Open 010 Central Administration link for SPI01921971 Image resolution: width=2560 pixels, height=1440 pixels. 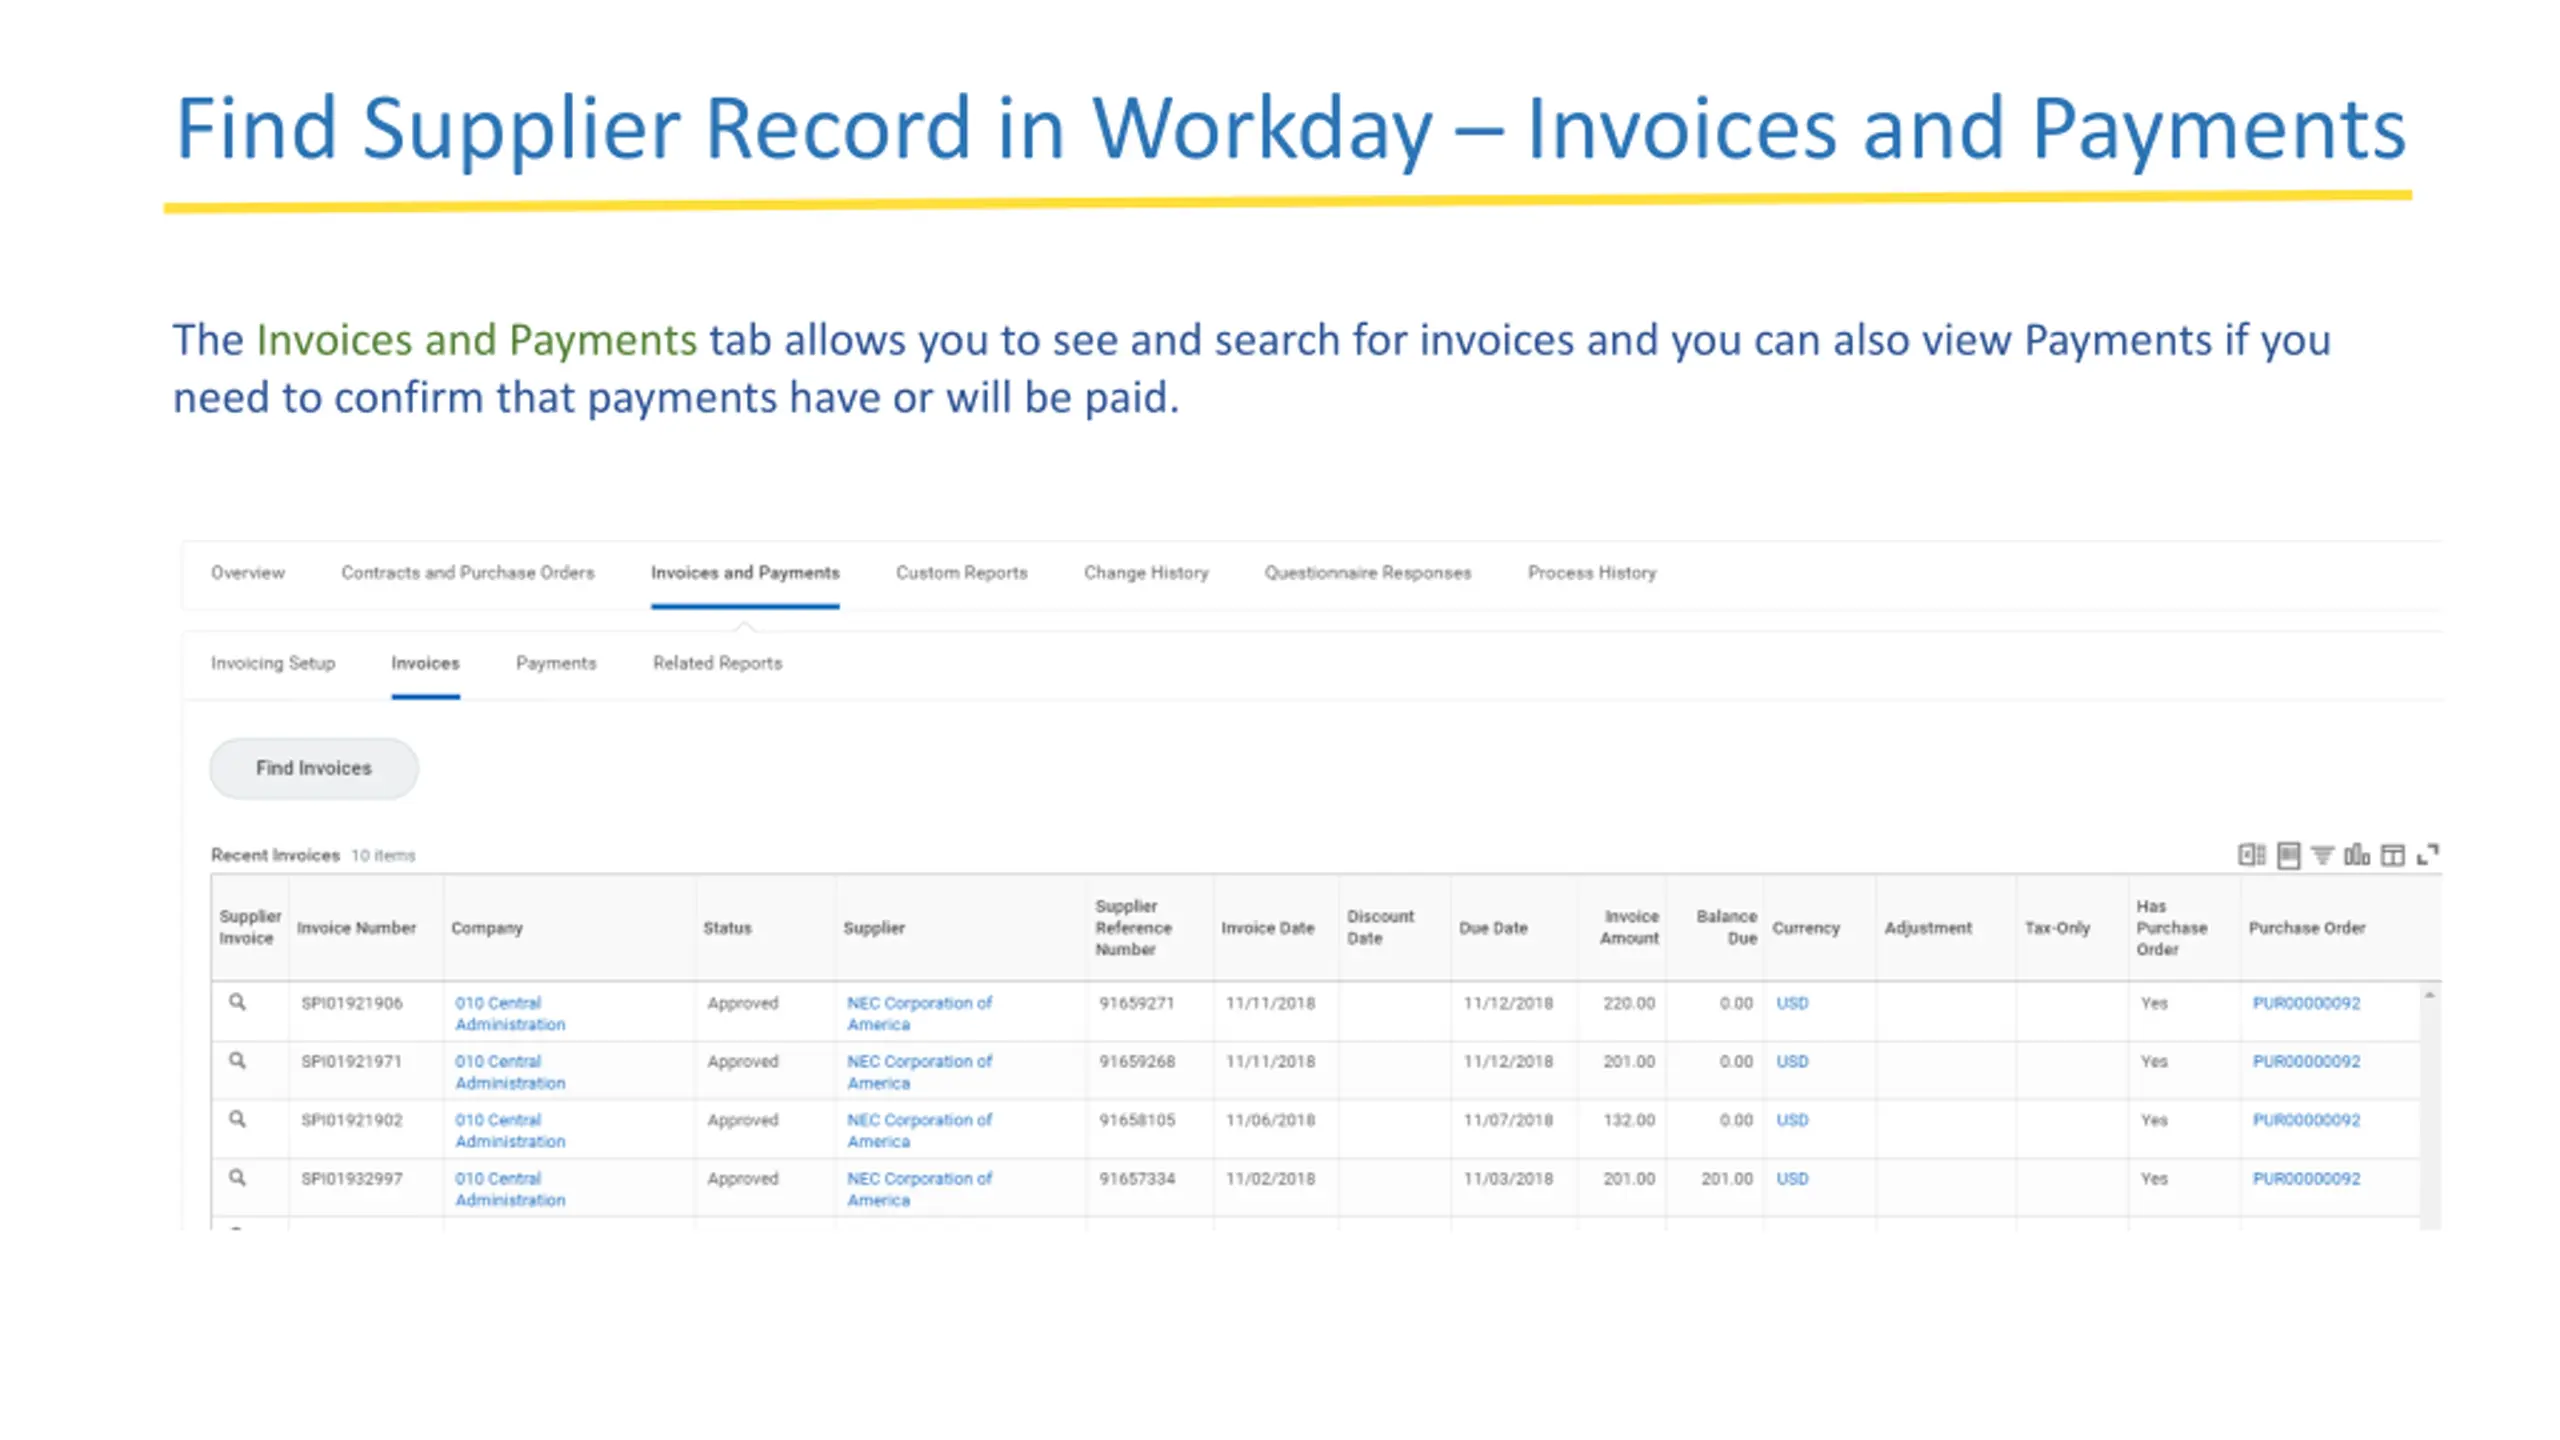pyautogui.click(x=510, y=1072)
